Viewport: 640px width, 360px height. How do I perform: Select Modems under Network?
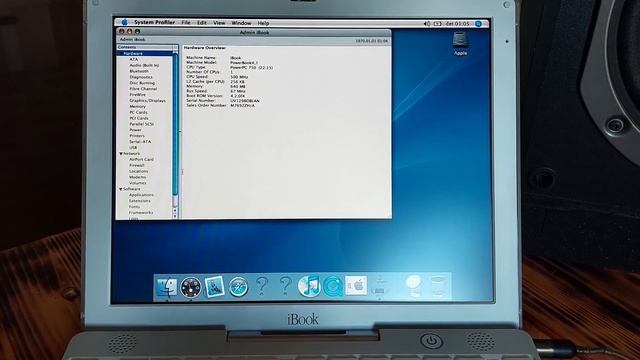(137, 177)
